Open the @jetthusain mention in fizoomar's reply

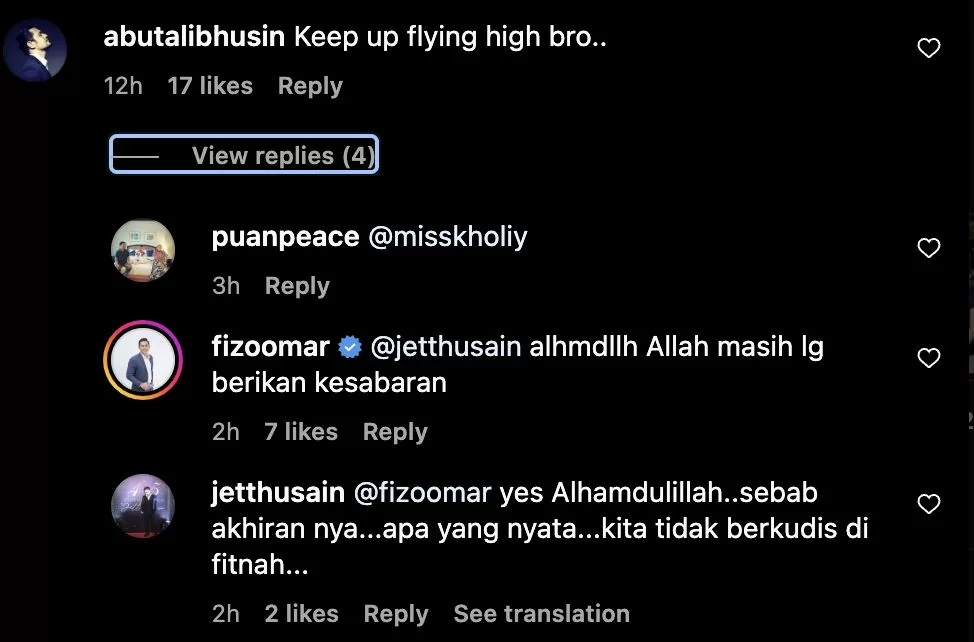click(x=445, y=347)
